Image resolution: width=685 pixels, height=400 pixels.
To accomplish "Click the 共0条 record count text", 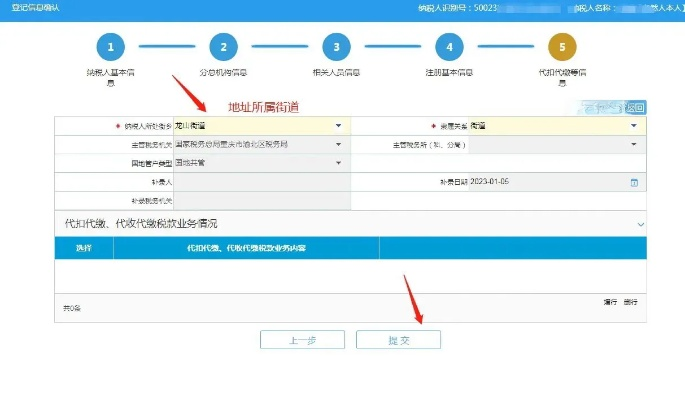I will (x=72, y=308).
